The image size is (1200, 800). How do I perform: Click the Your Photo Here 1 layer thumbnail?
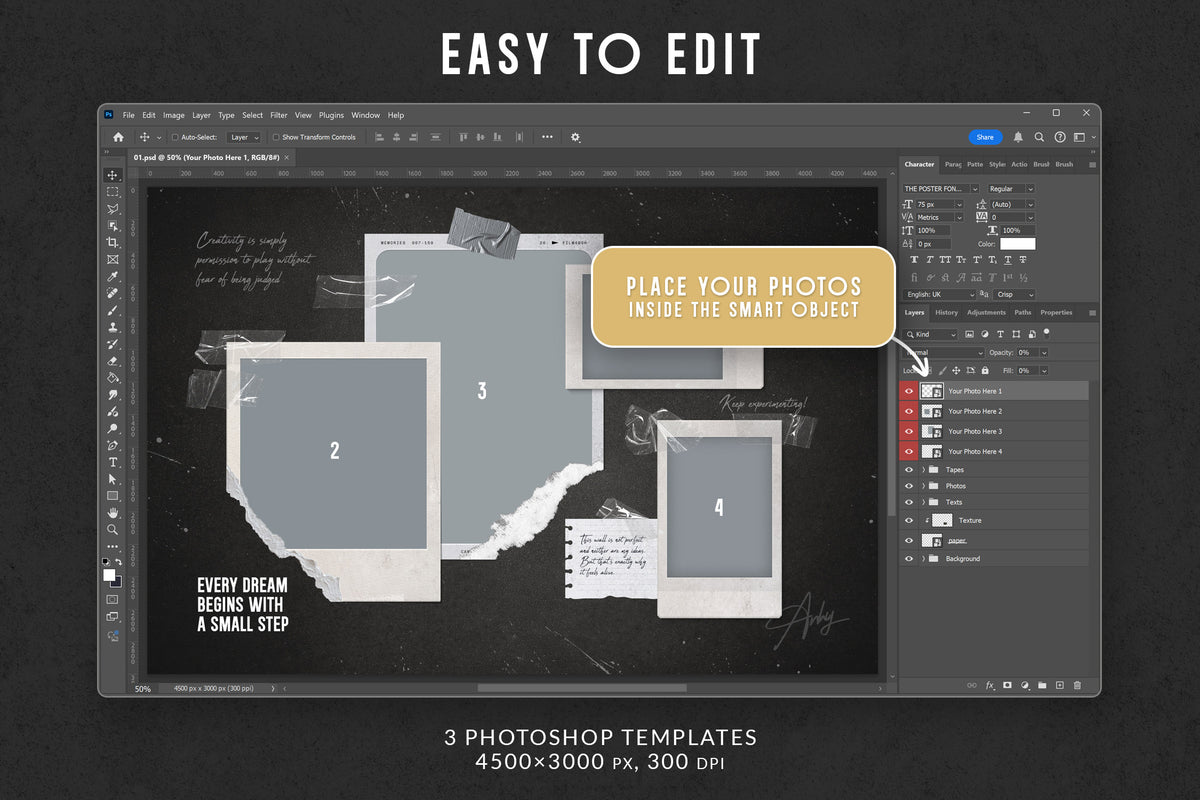pos(932,391)
